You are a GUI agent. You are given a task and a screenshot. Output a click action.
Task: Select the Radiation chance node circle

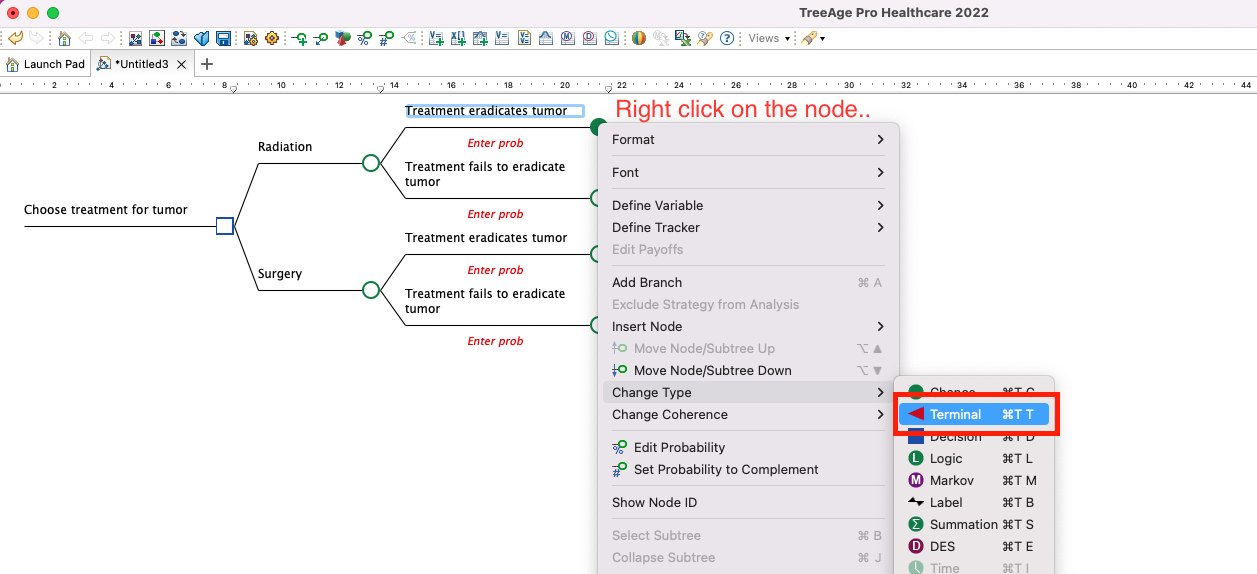[371, 162]
